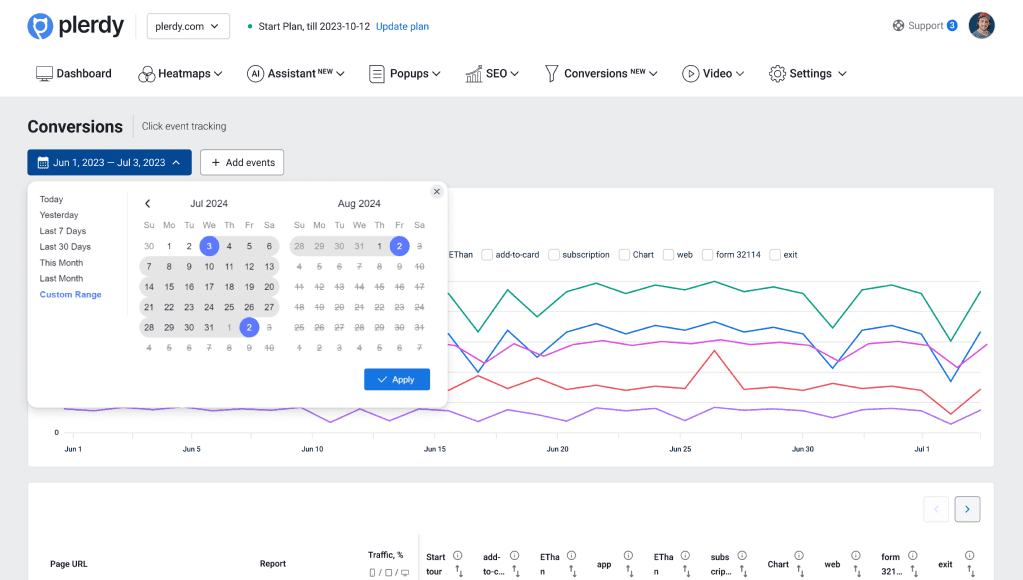Open the plerdy.com site dropdown

coord(188,26)
